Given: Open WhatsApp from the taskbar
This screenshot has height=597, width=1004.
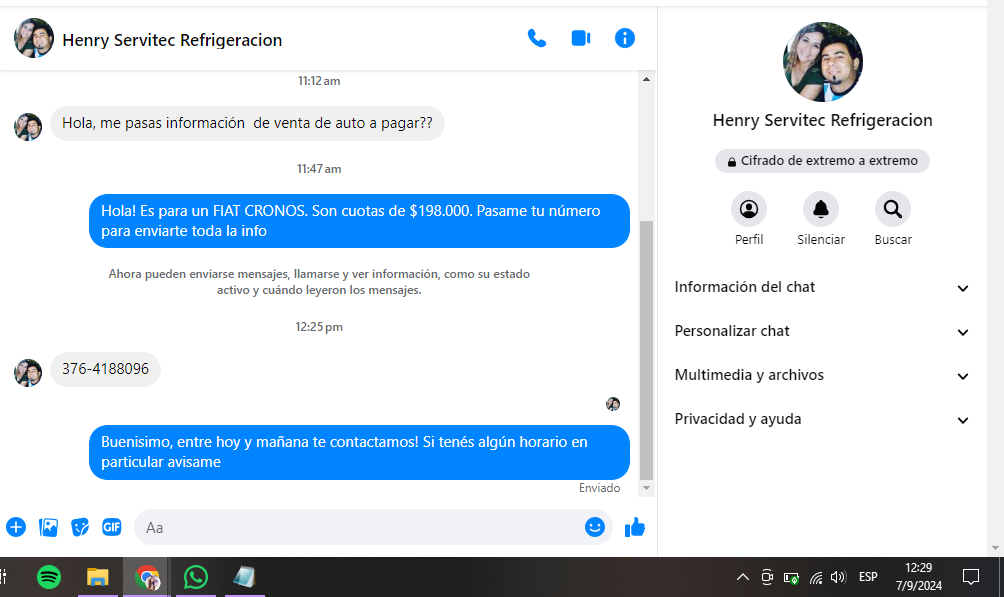Looking at the screenshot, I should click(196, 577).
